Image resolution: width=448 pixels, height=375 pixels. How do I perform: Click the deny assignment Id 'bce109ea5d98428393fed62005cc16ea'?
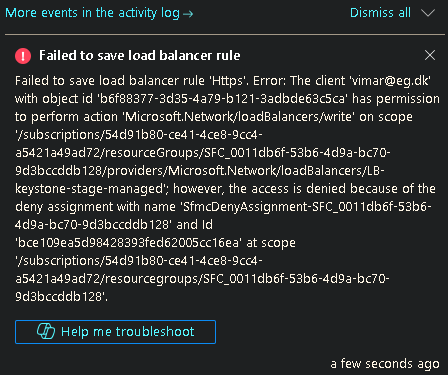click(128, 243)
